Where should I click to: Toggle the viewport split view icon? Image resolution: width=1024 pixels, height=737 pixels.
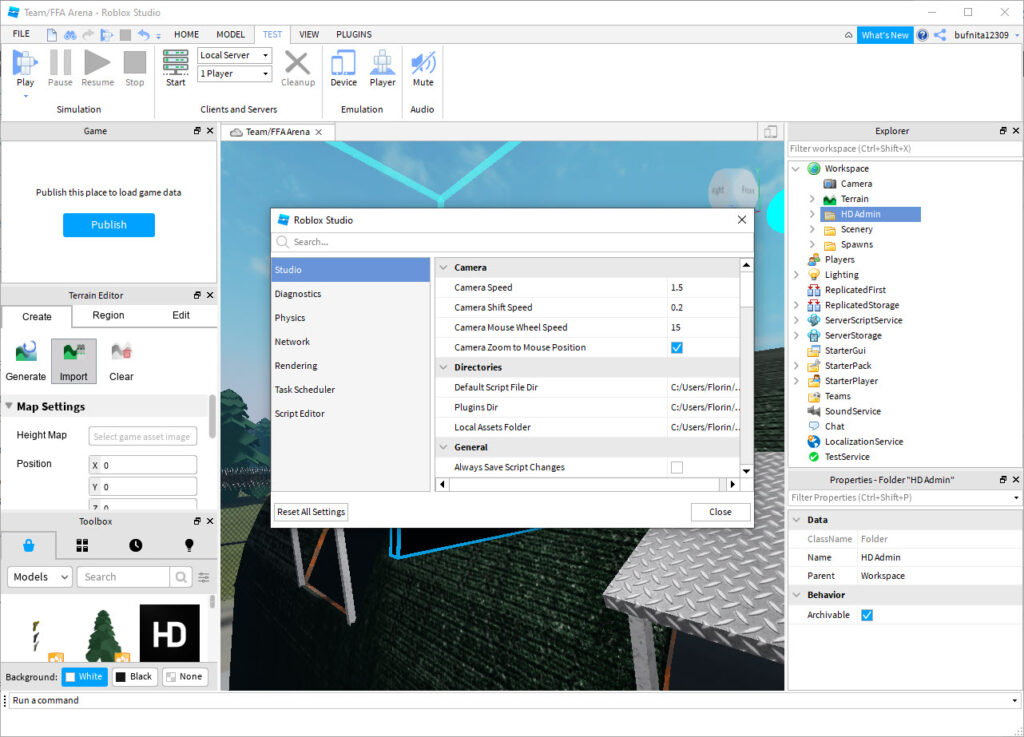[771, 132]
